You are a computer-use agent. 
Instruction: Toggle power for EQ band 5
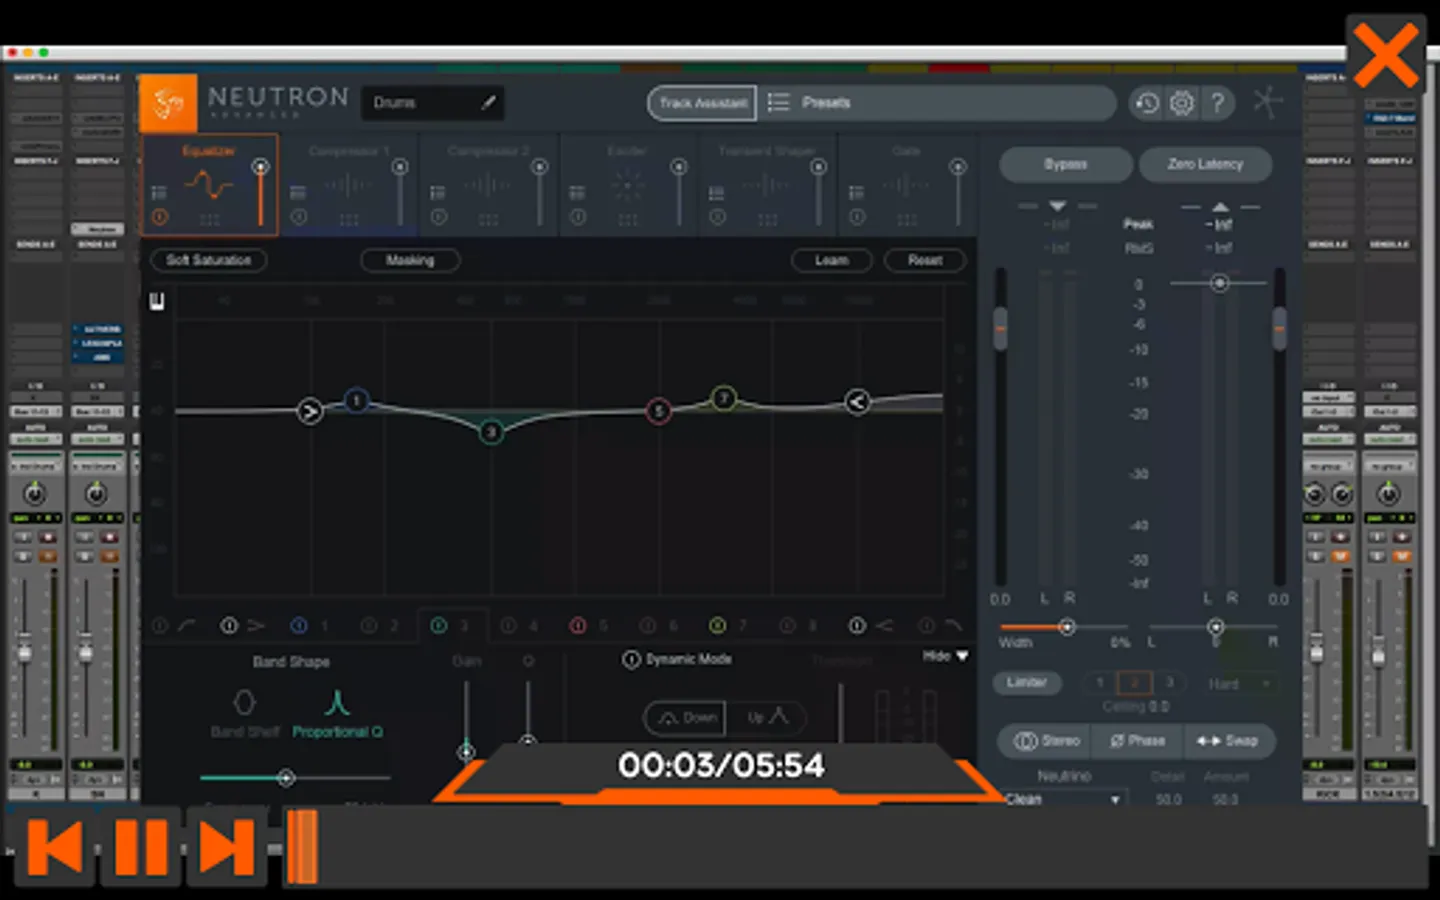click(x=577, y=625)
